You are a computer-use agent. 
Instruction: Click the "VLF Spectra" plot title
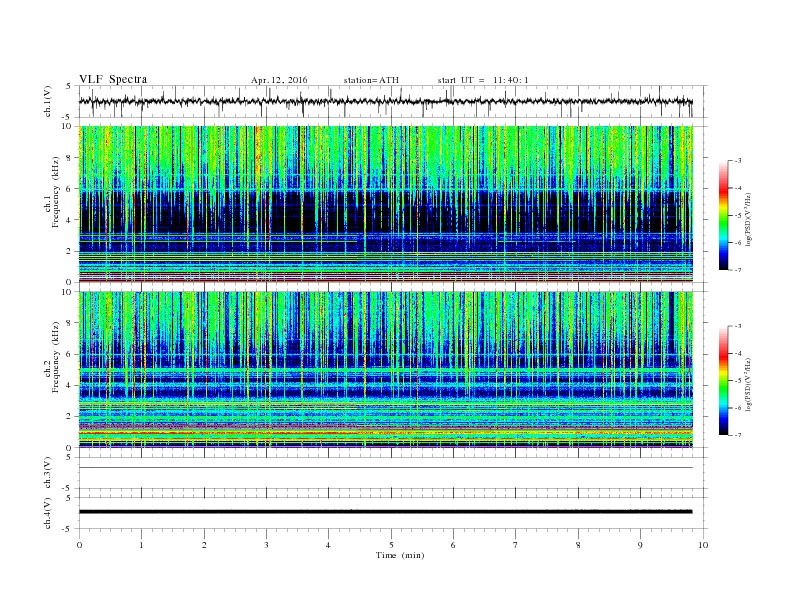113,79
